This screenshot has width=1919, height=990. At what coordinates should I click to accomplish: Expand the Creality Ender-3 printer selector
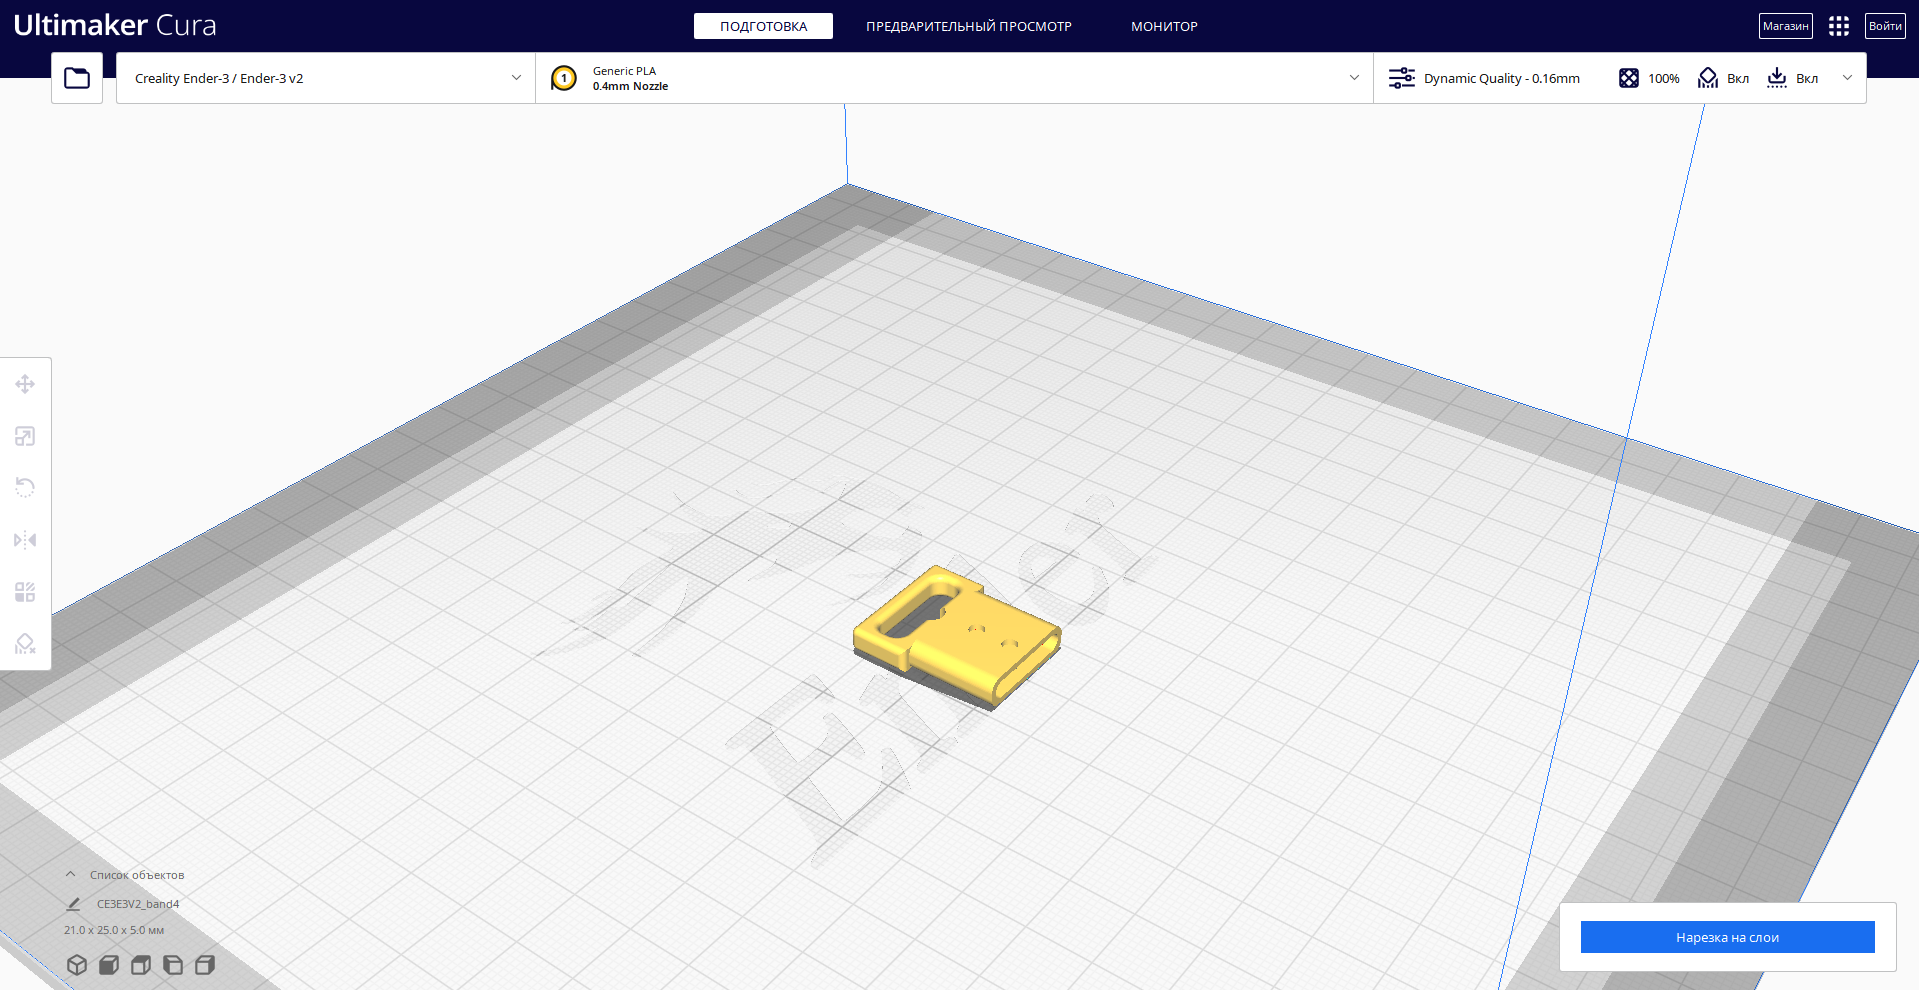[x=326, y=78]
